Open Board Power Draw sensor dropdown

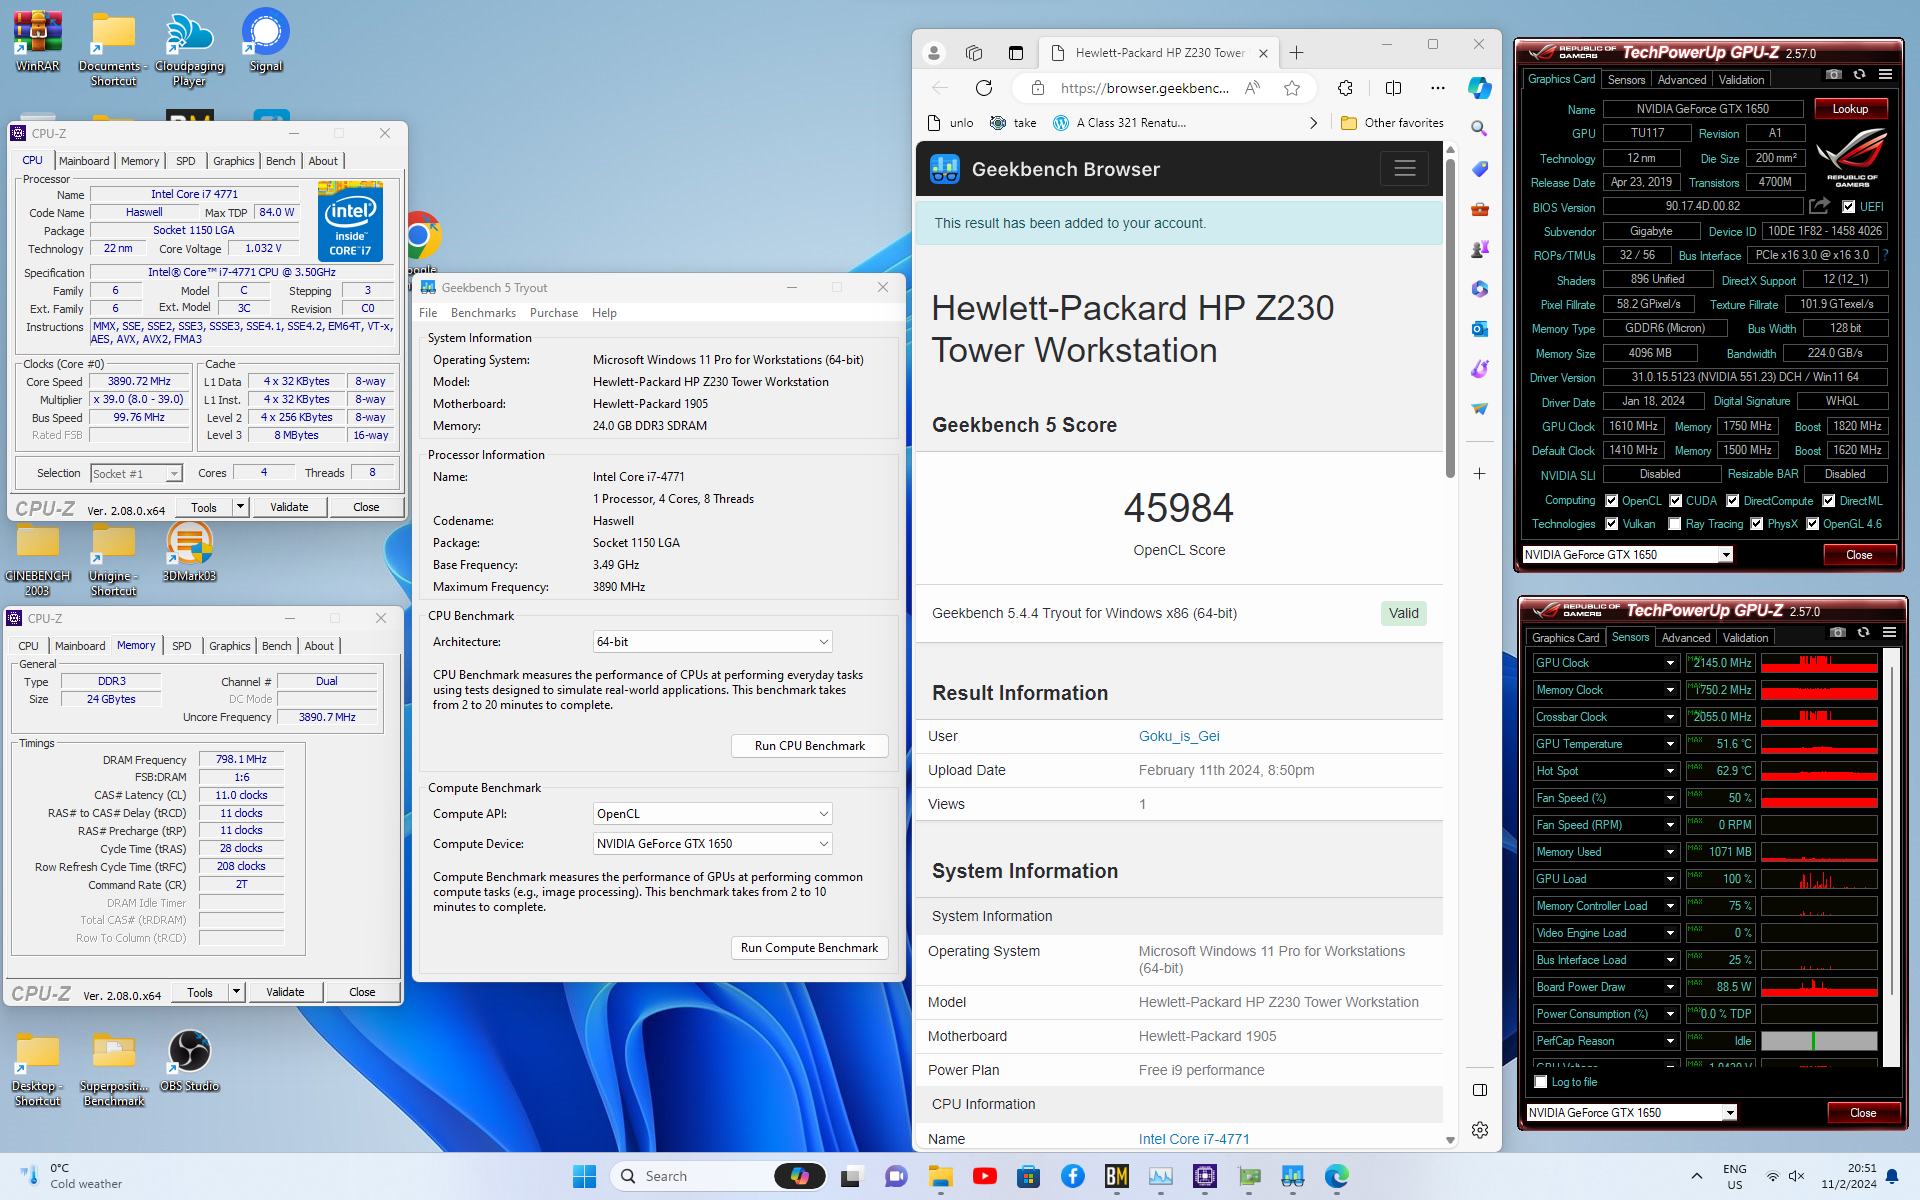[x=1670, y=987]
